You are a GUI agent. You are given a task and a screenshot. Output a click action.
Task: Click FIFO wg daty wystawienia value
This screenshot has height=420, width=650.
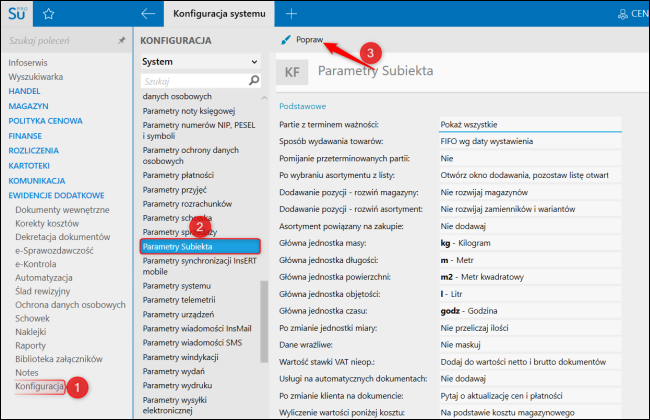tap(530, 141)
